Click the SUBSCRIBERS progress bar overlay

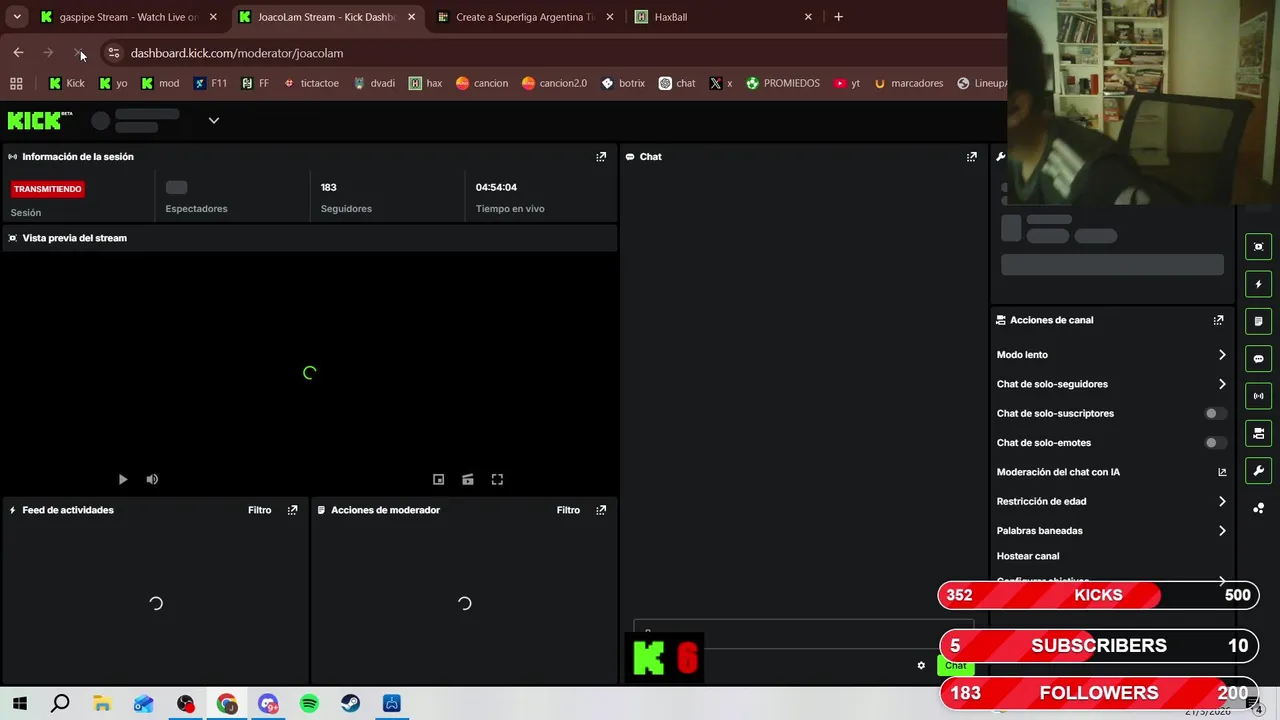point(1097,646)
